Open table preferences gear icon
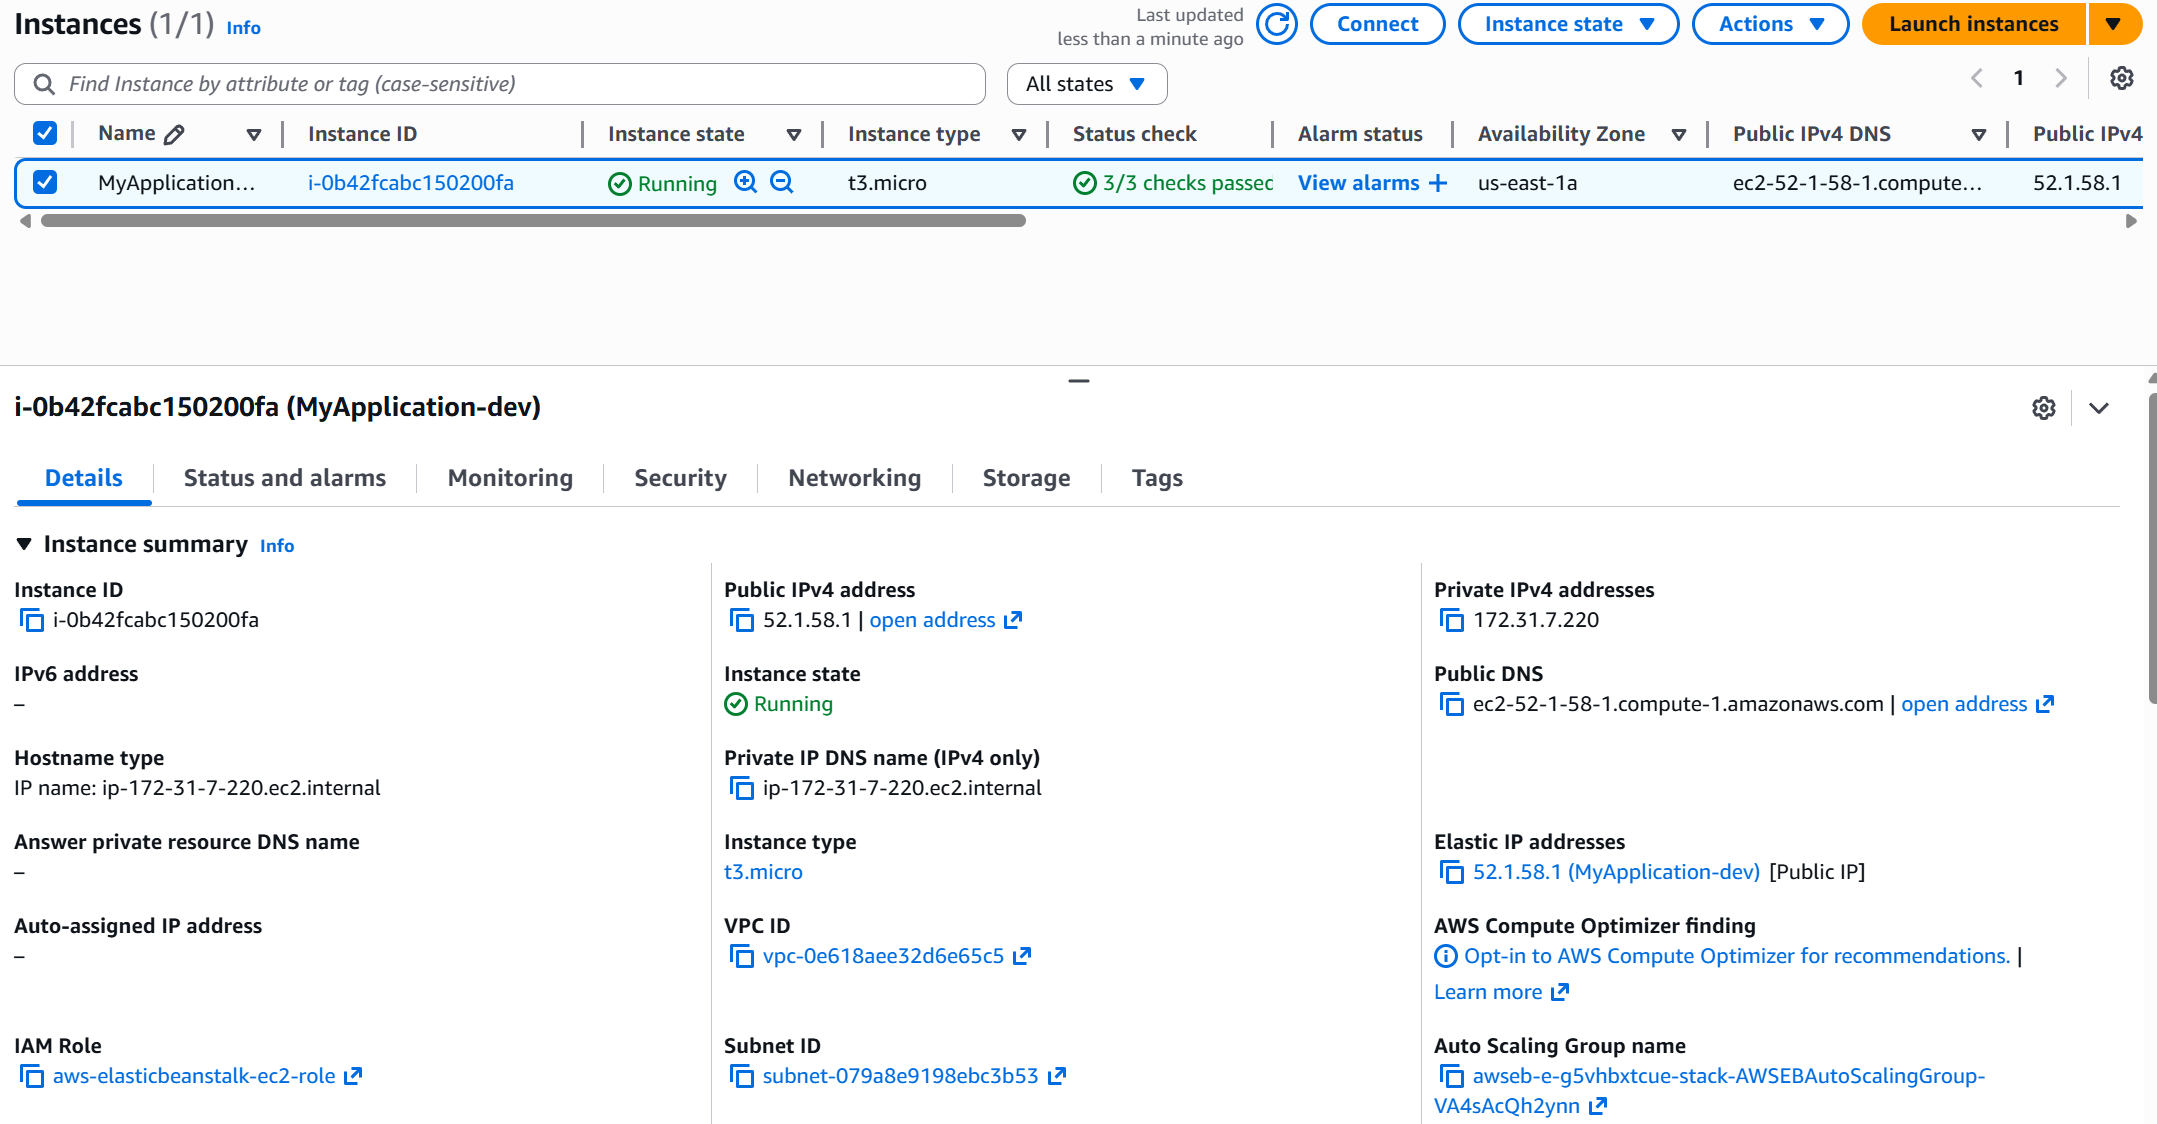The height and width of the screenshot is (1124, 2157). click(2121, 79)
